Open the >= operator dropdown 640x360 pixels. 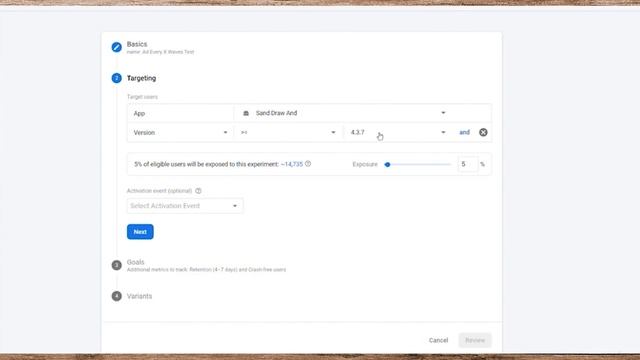click(x=288, y=132)
